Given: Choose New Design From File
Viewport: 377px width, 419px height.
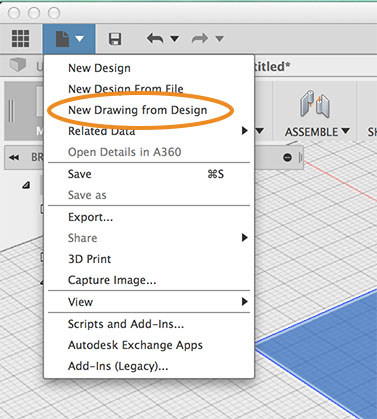Looking at the screenshot, I should point(149,89).
